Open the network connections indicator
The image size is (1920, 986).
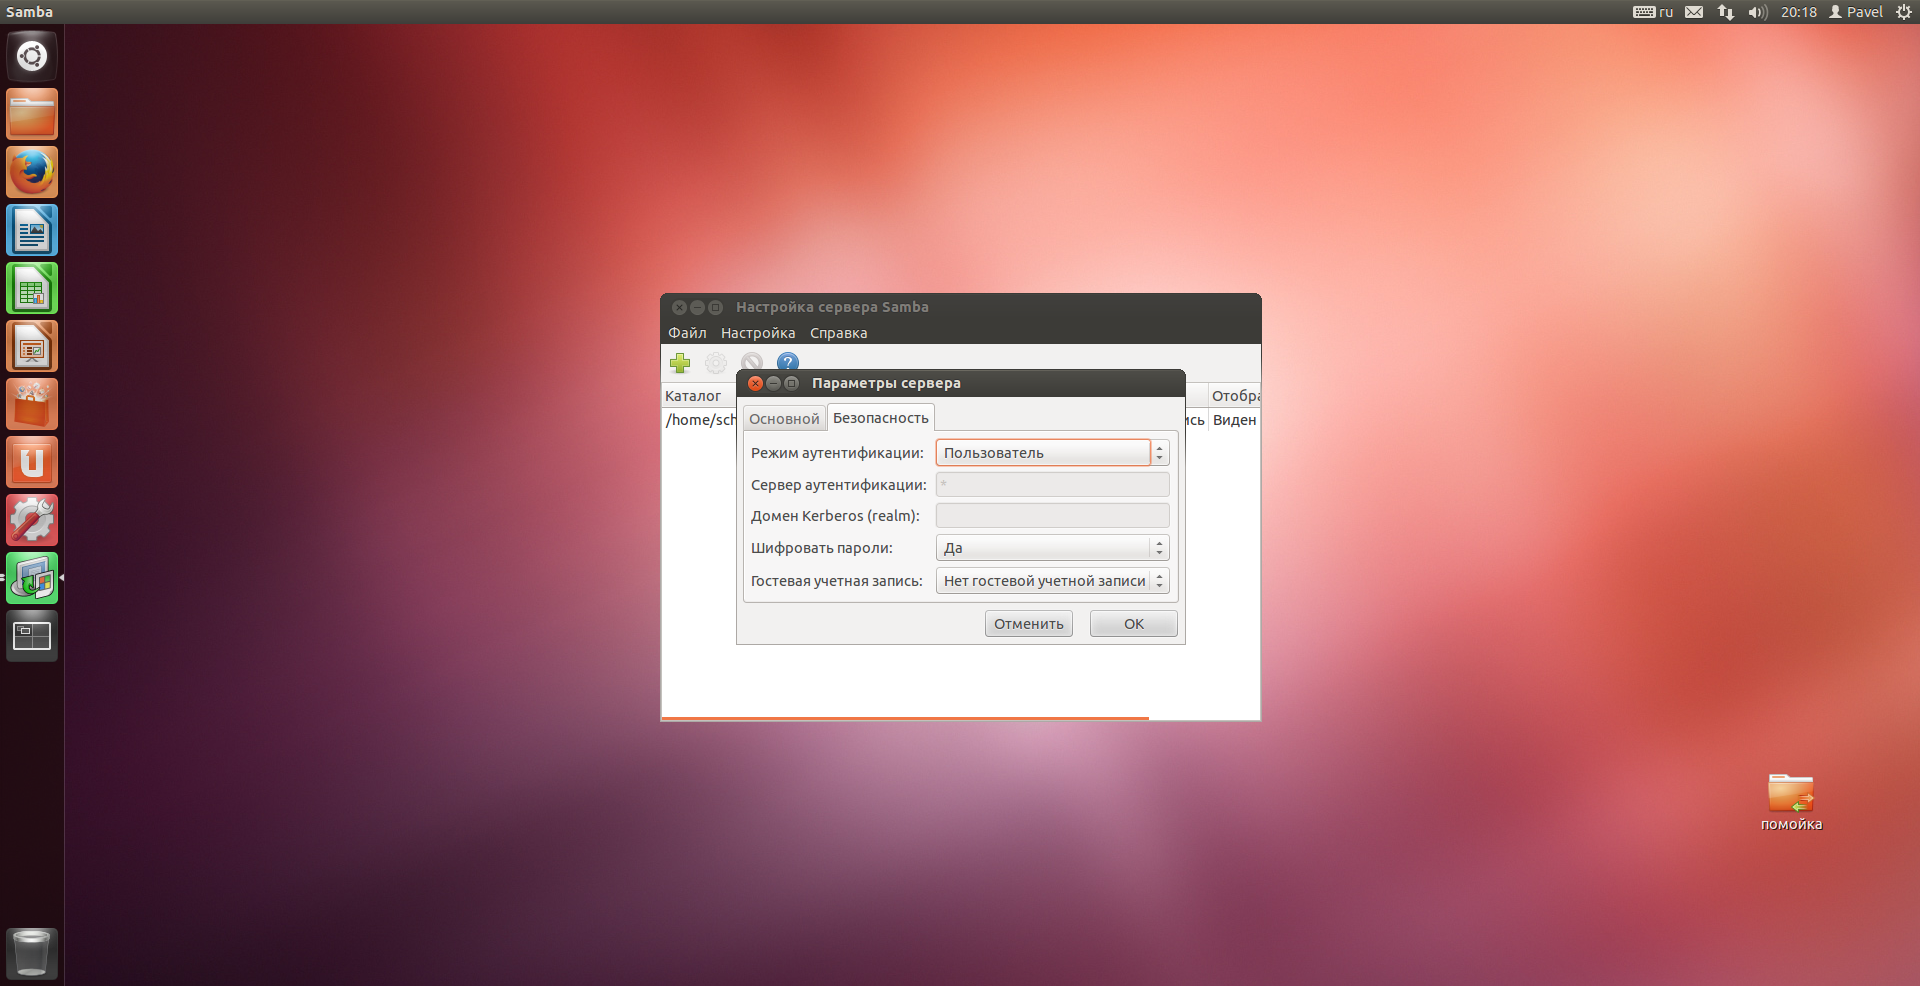(1726, 12)
